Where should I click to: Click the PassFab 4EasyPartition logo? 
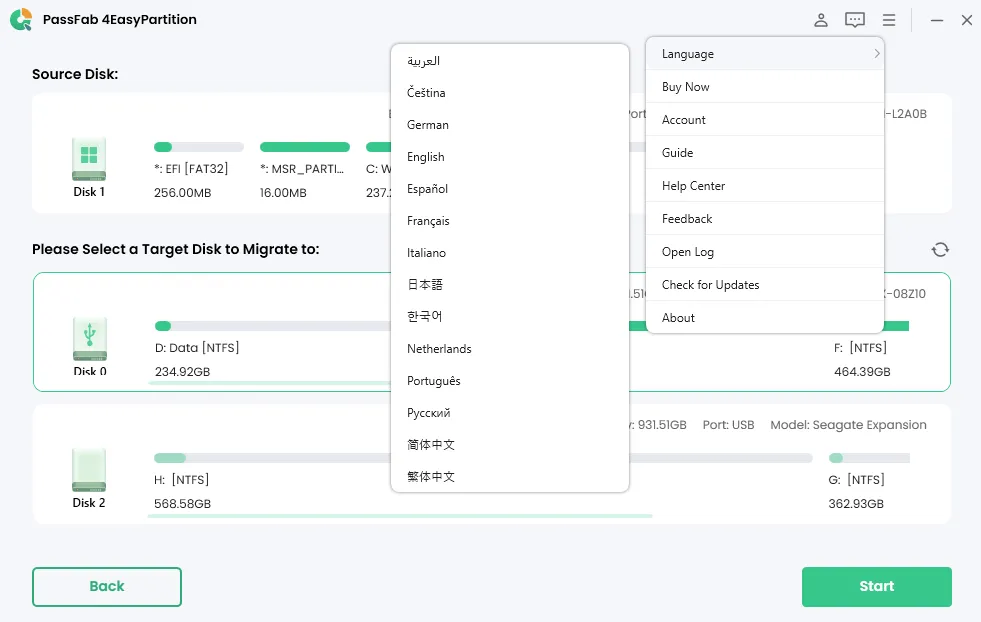point(21,20)
